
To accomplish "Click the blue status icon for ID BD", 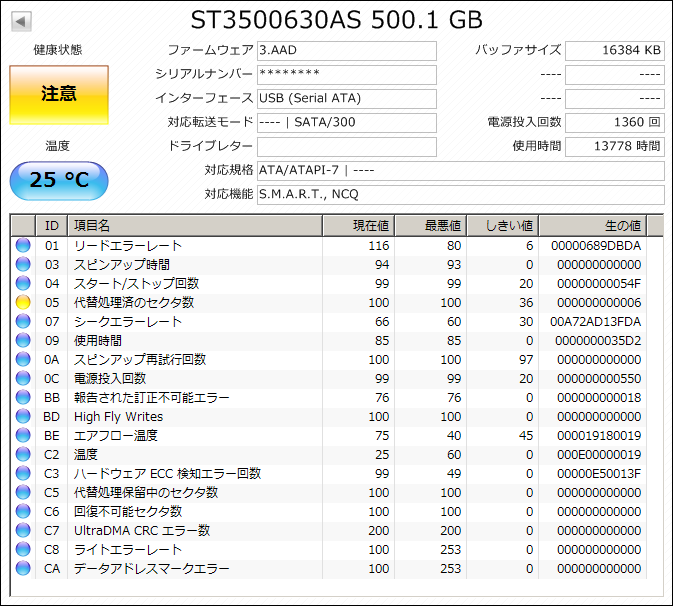I will point(23,416).
